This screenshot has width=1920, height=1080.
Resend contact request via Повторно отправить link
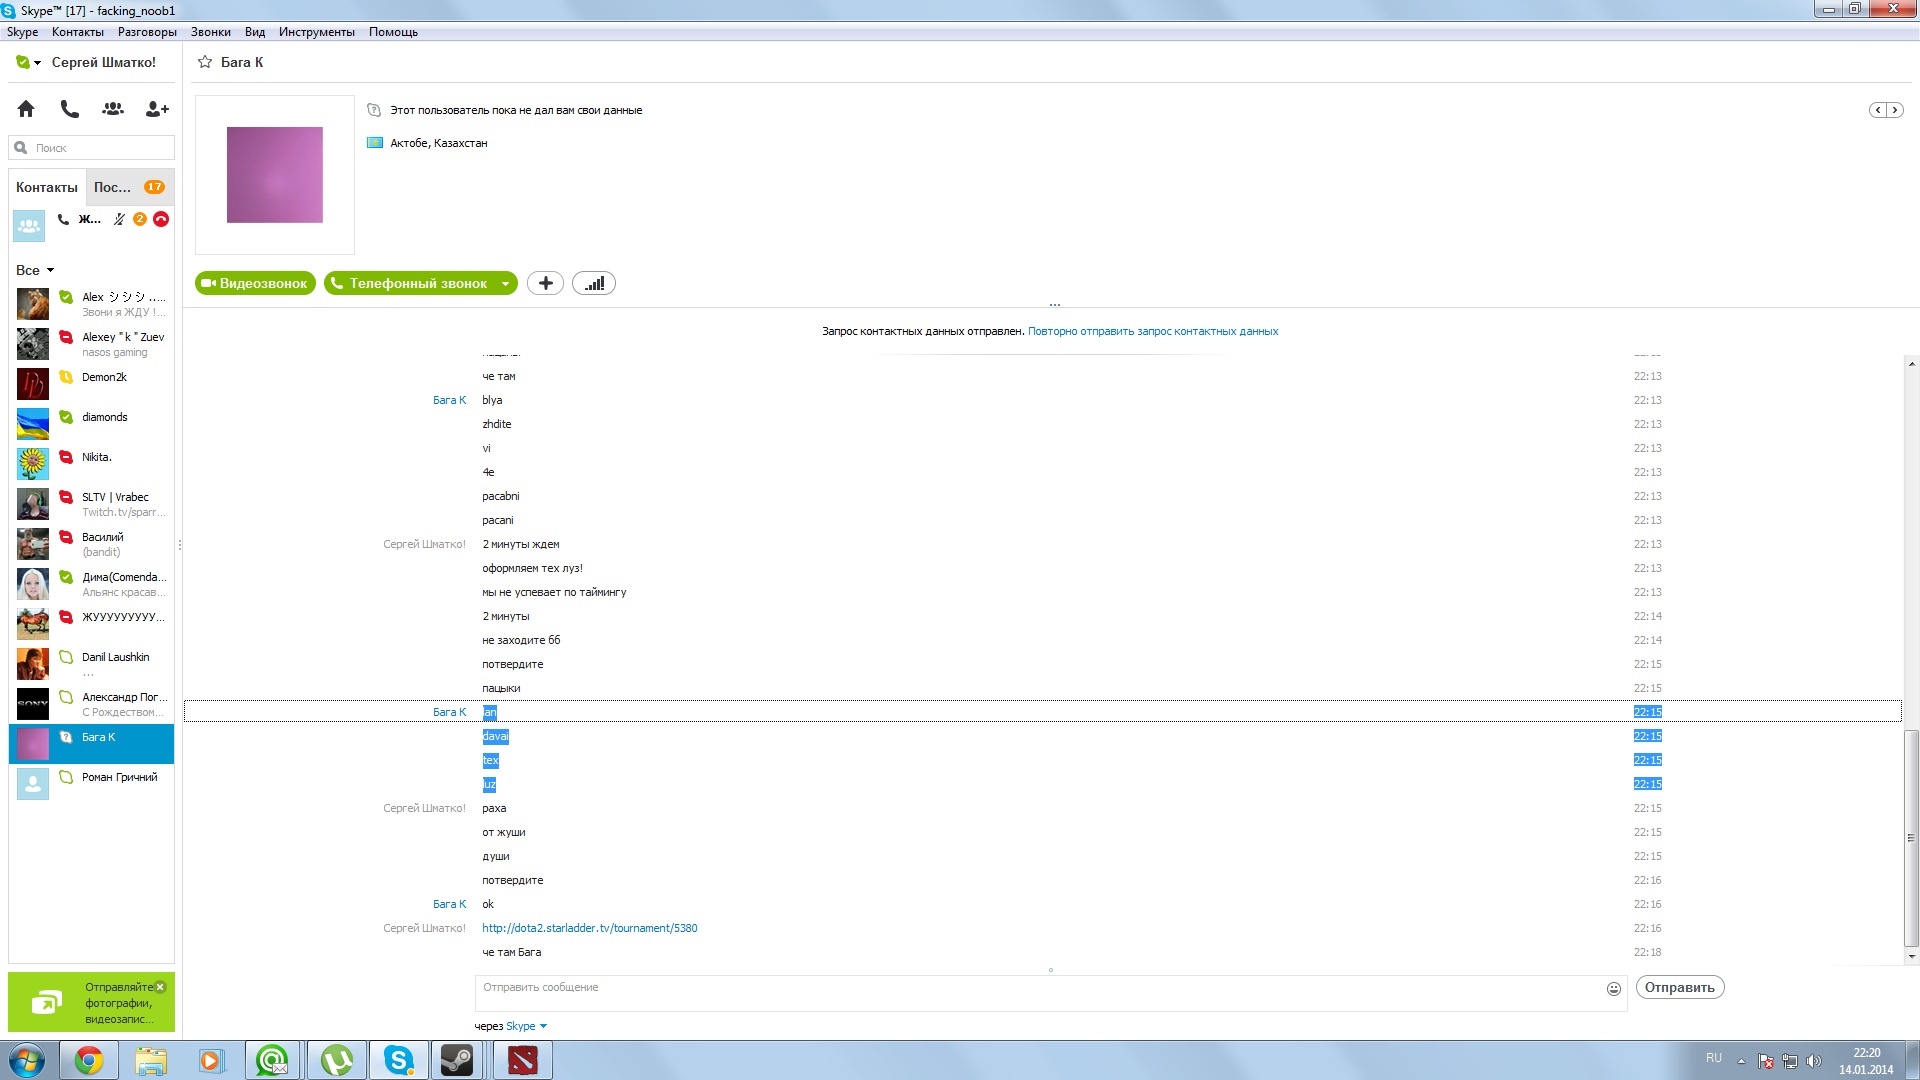[x=1153, y=331]
